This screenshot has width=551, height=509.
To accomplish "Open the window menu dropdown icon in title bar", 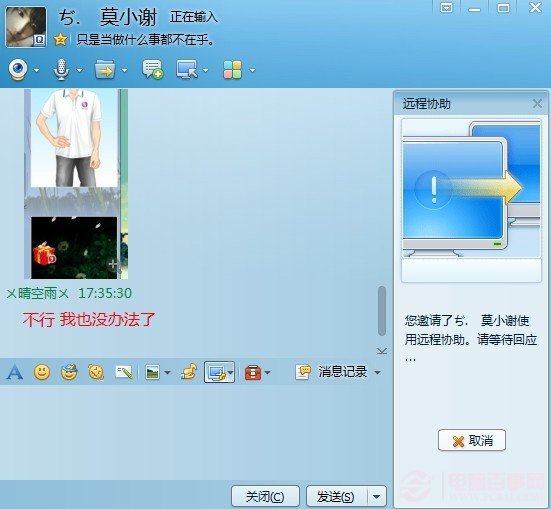I will [x=446, y=8].
